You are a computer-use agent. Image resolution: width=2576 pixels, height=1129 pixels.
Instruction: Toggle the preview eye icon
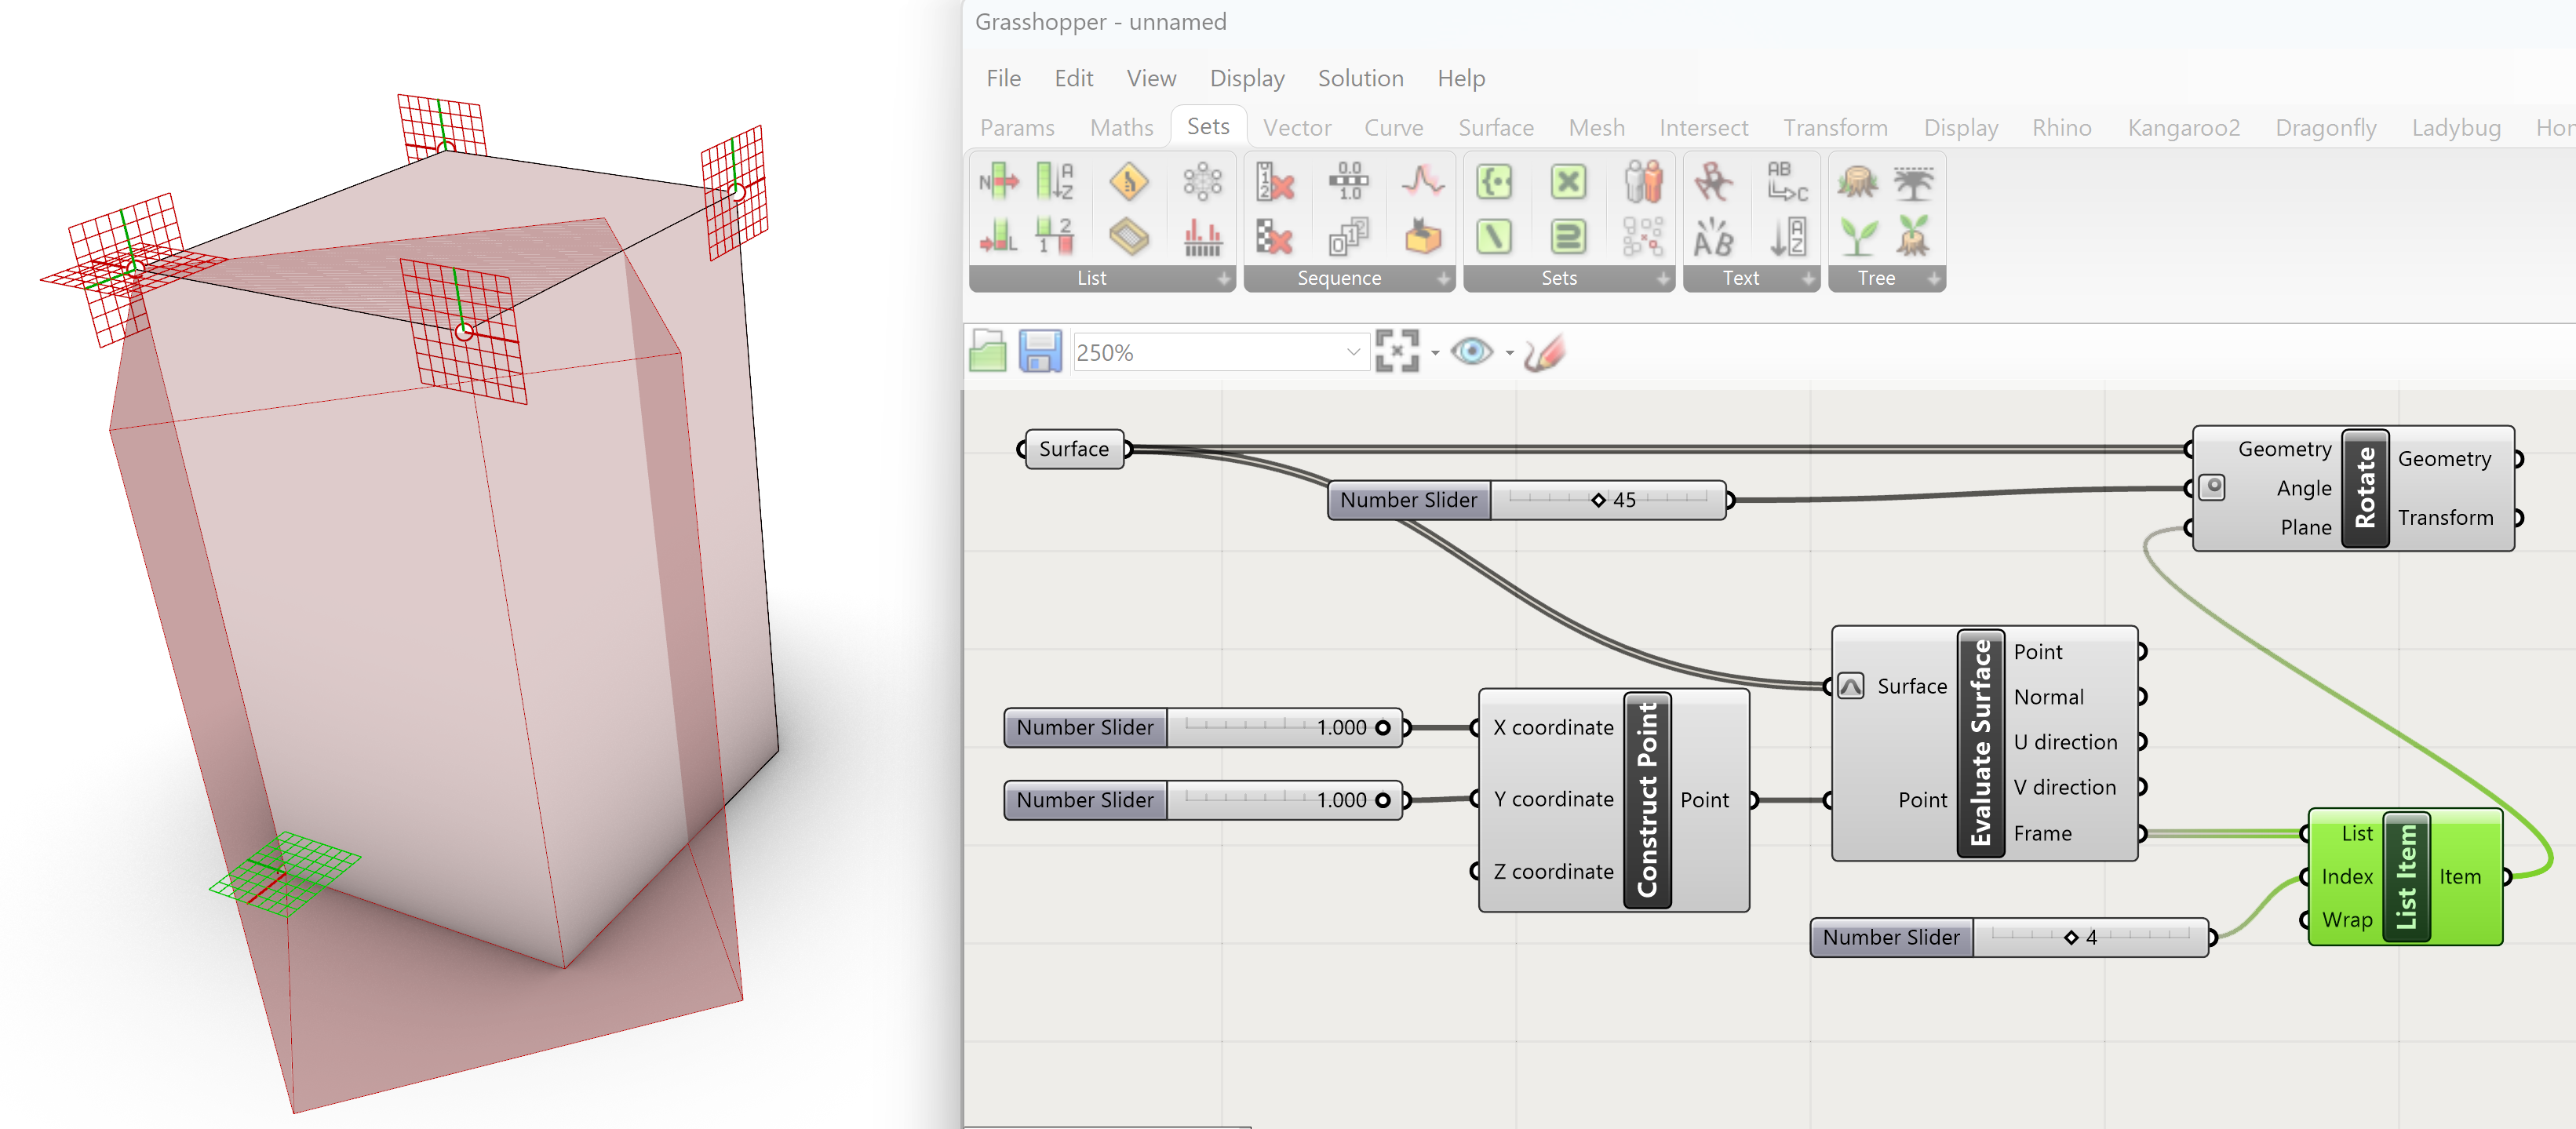tap(1471, 352)
